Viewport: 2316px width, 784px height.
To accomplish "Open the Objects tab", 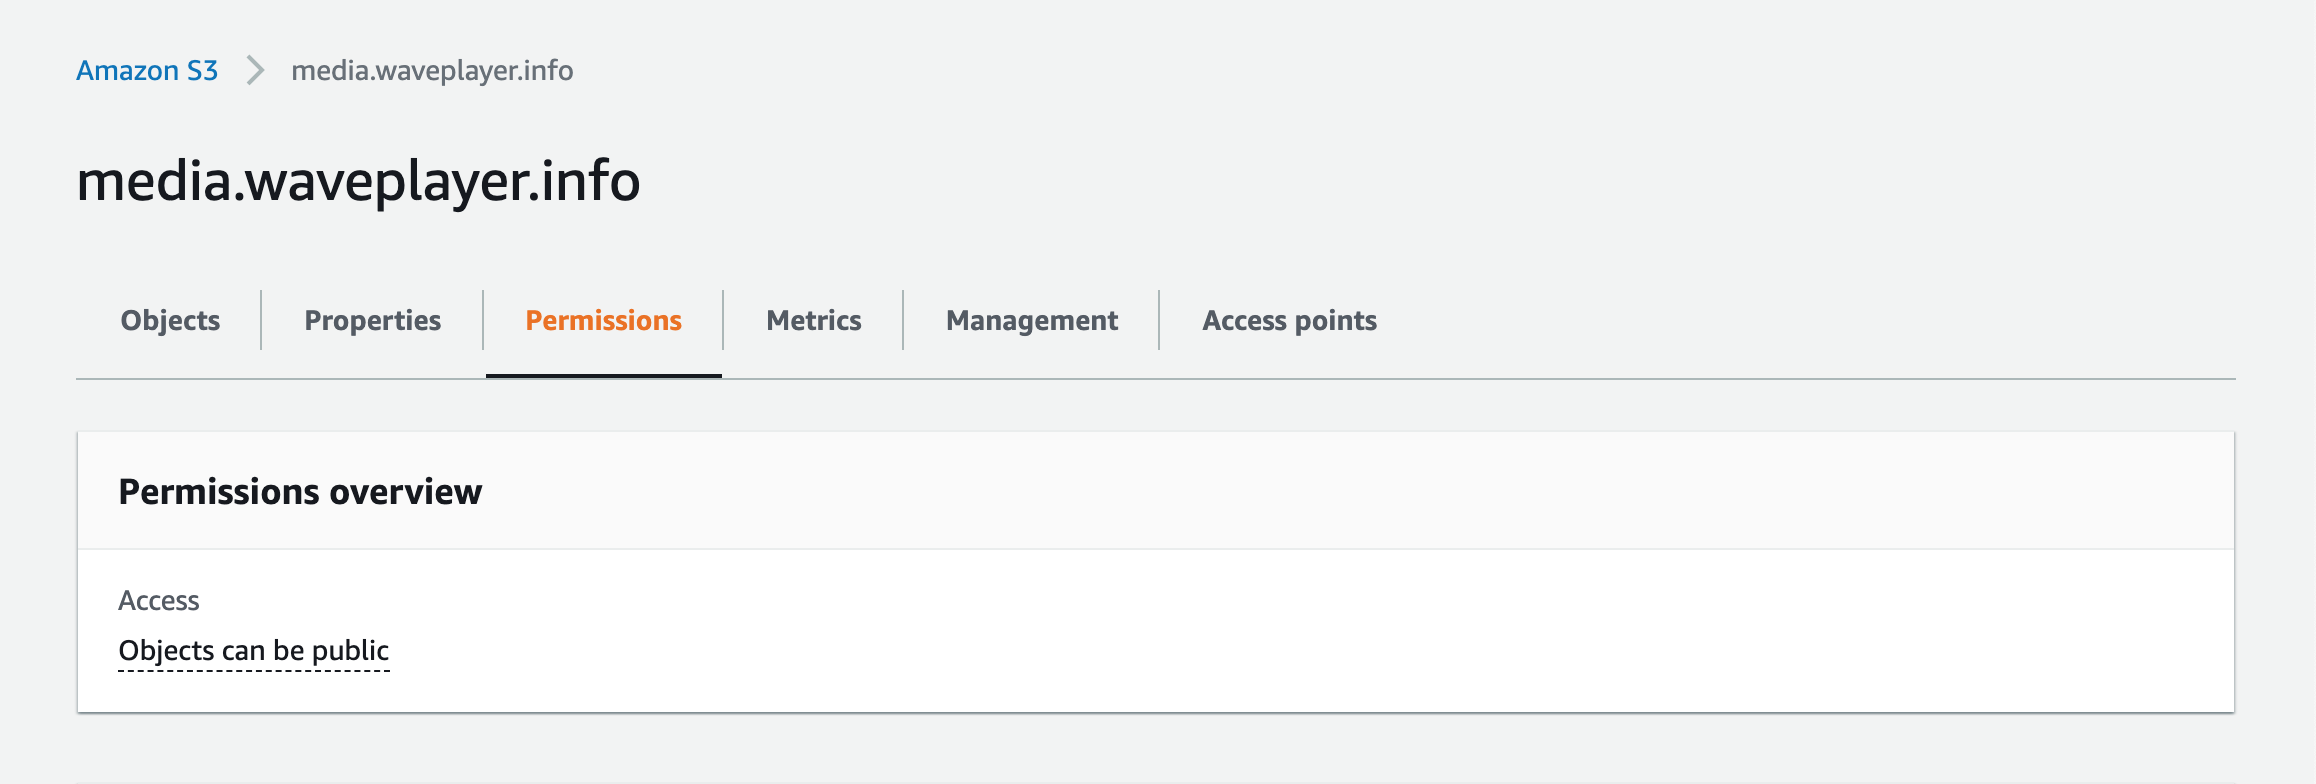I will pos(170,320).
